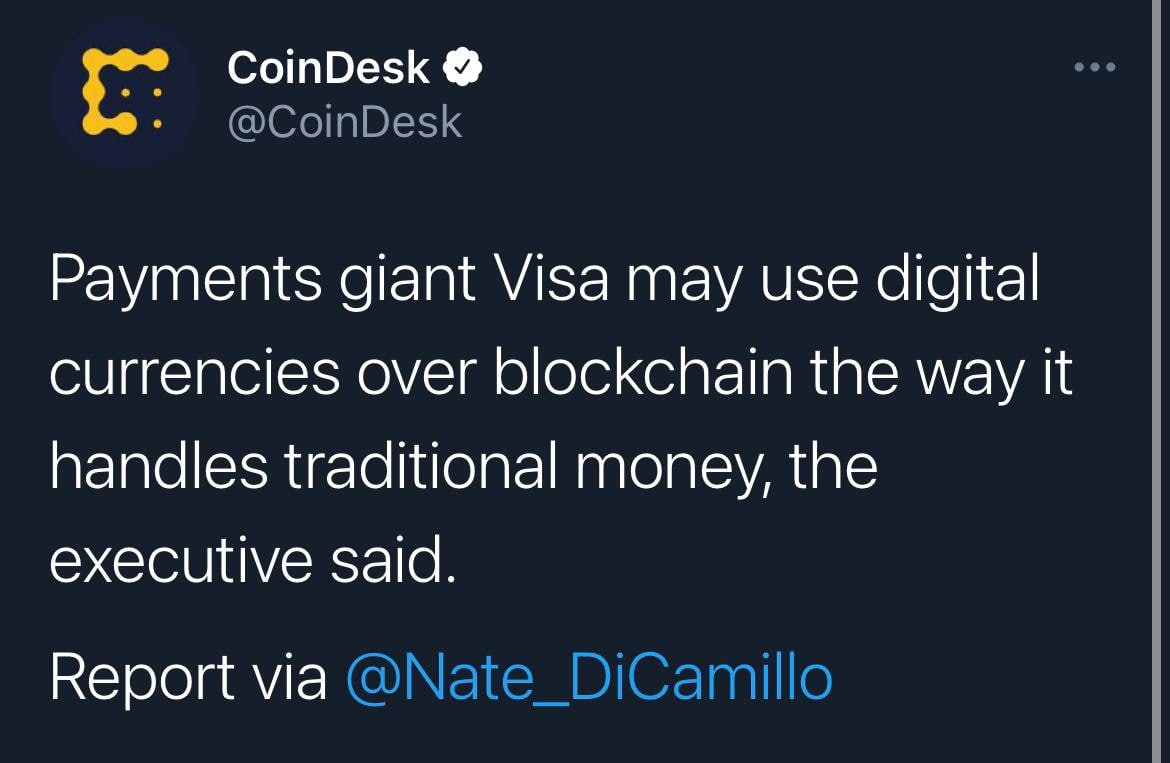Open the three-dot more options menu
This screenshot has width=1170, height=763.
tap(1095, 67)
